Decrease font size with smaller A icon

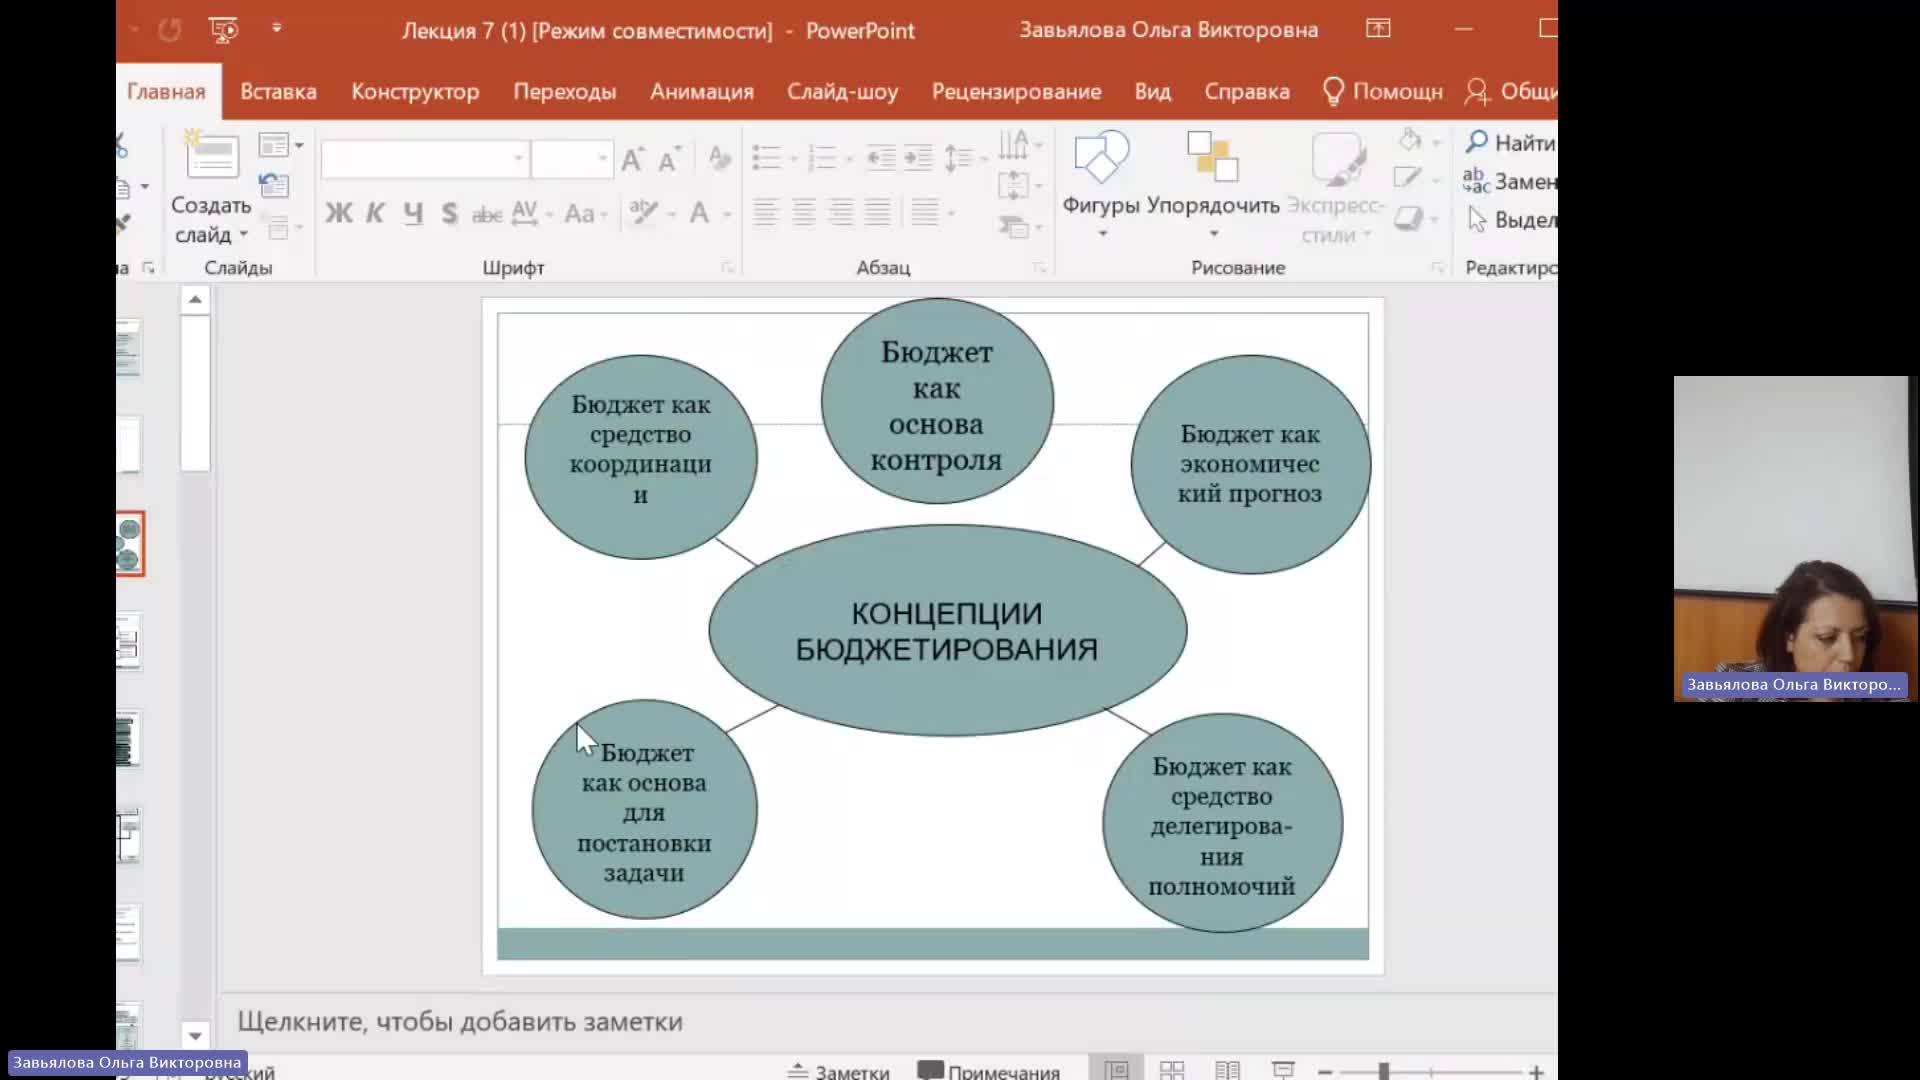[x=669, y=159]
